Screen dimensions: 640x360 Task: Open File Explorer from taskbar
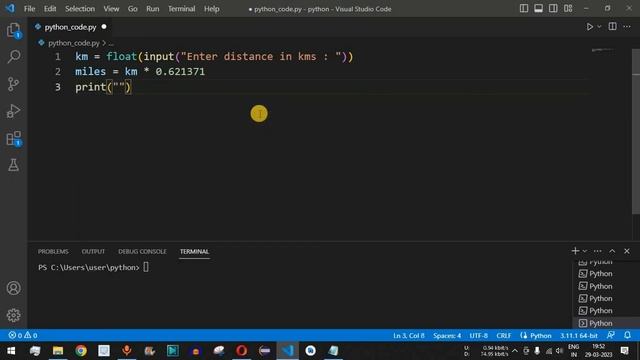click(58, 351)
